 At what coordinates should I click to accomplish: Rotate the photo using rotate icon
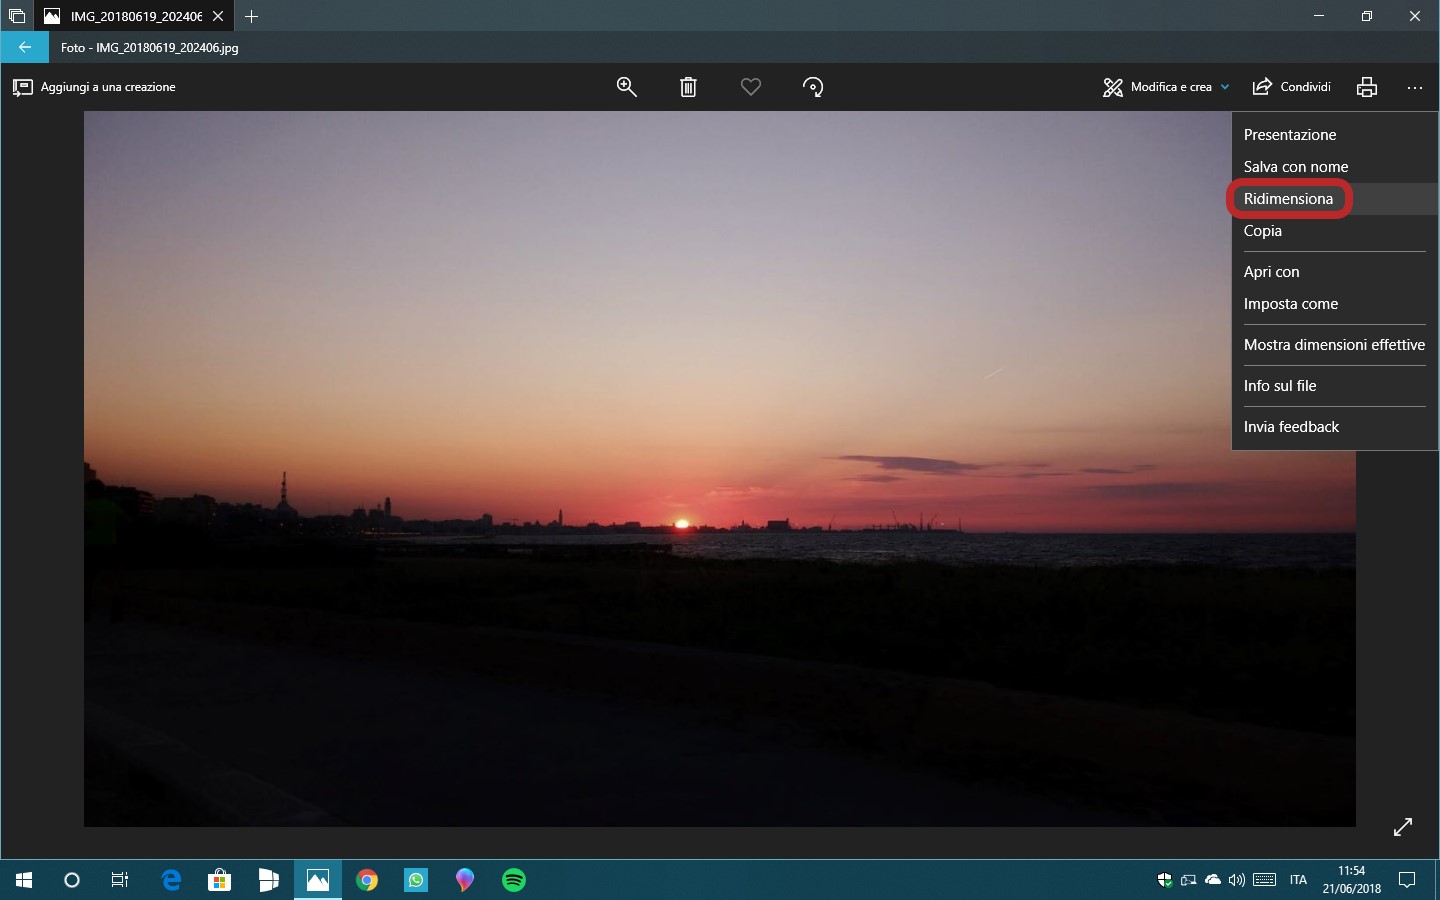[x=813, y=87]
